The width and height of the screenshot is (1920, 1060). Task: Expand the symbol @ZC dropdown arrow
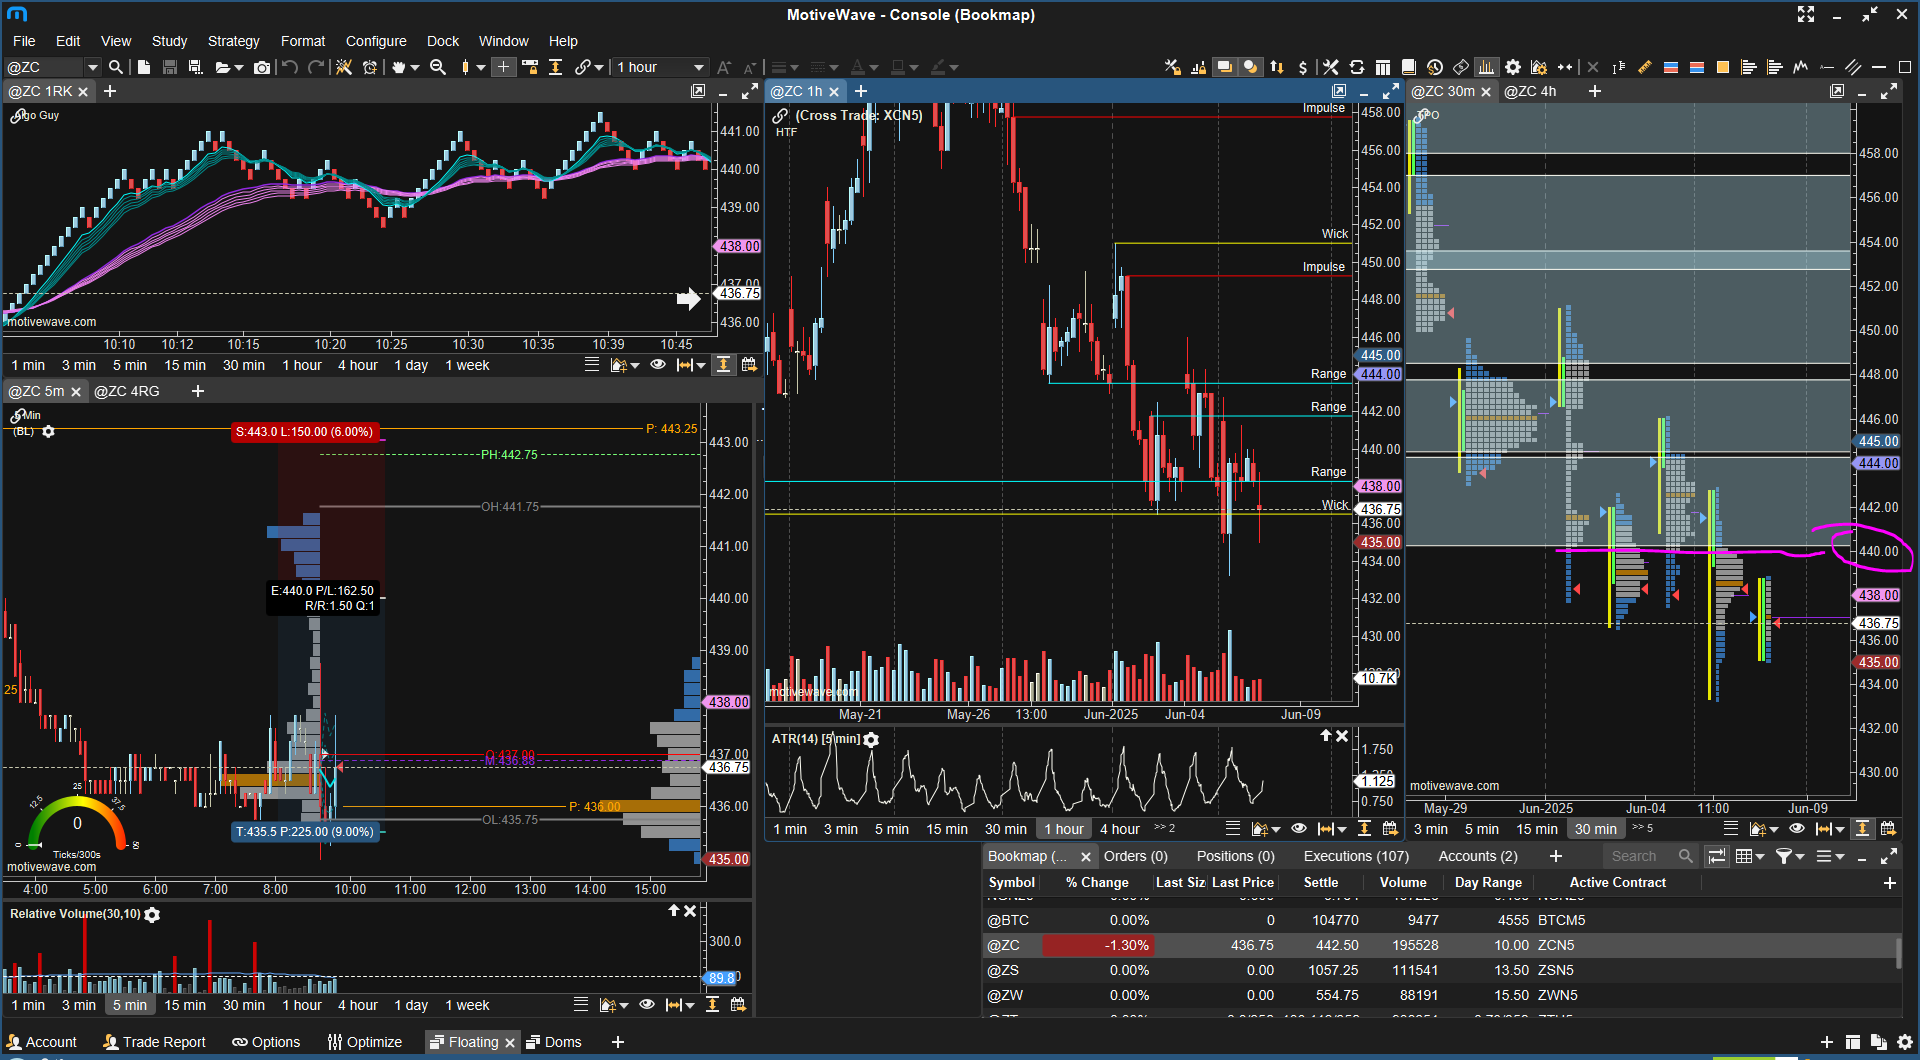93,67
